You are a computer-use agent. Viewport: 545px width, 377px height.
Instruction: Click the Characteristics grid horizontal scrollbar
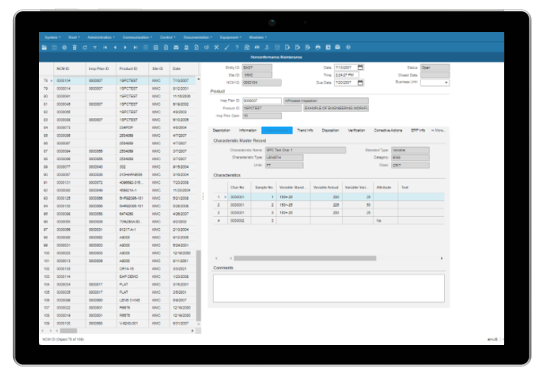click(x=305, y=259)
